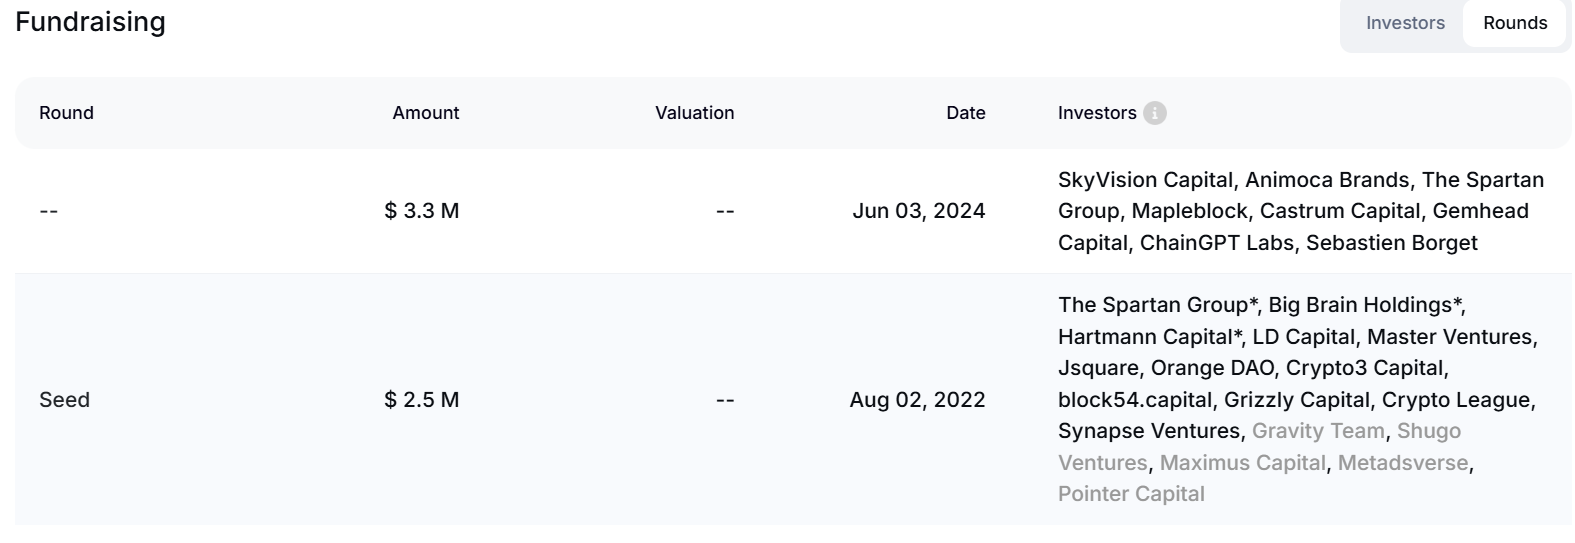Click the Hartmann Capital link

(x=1150, y=337)
